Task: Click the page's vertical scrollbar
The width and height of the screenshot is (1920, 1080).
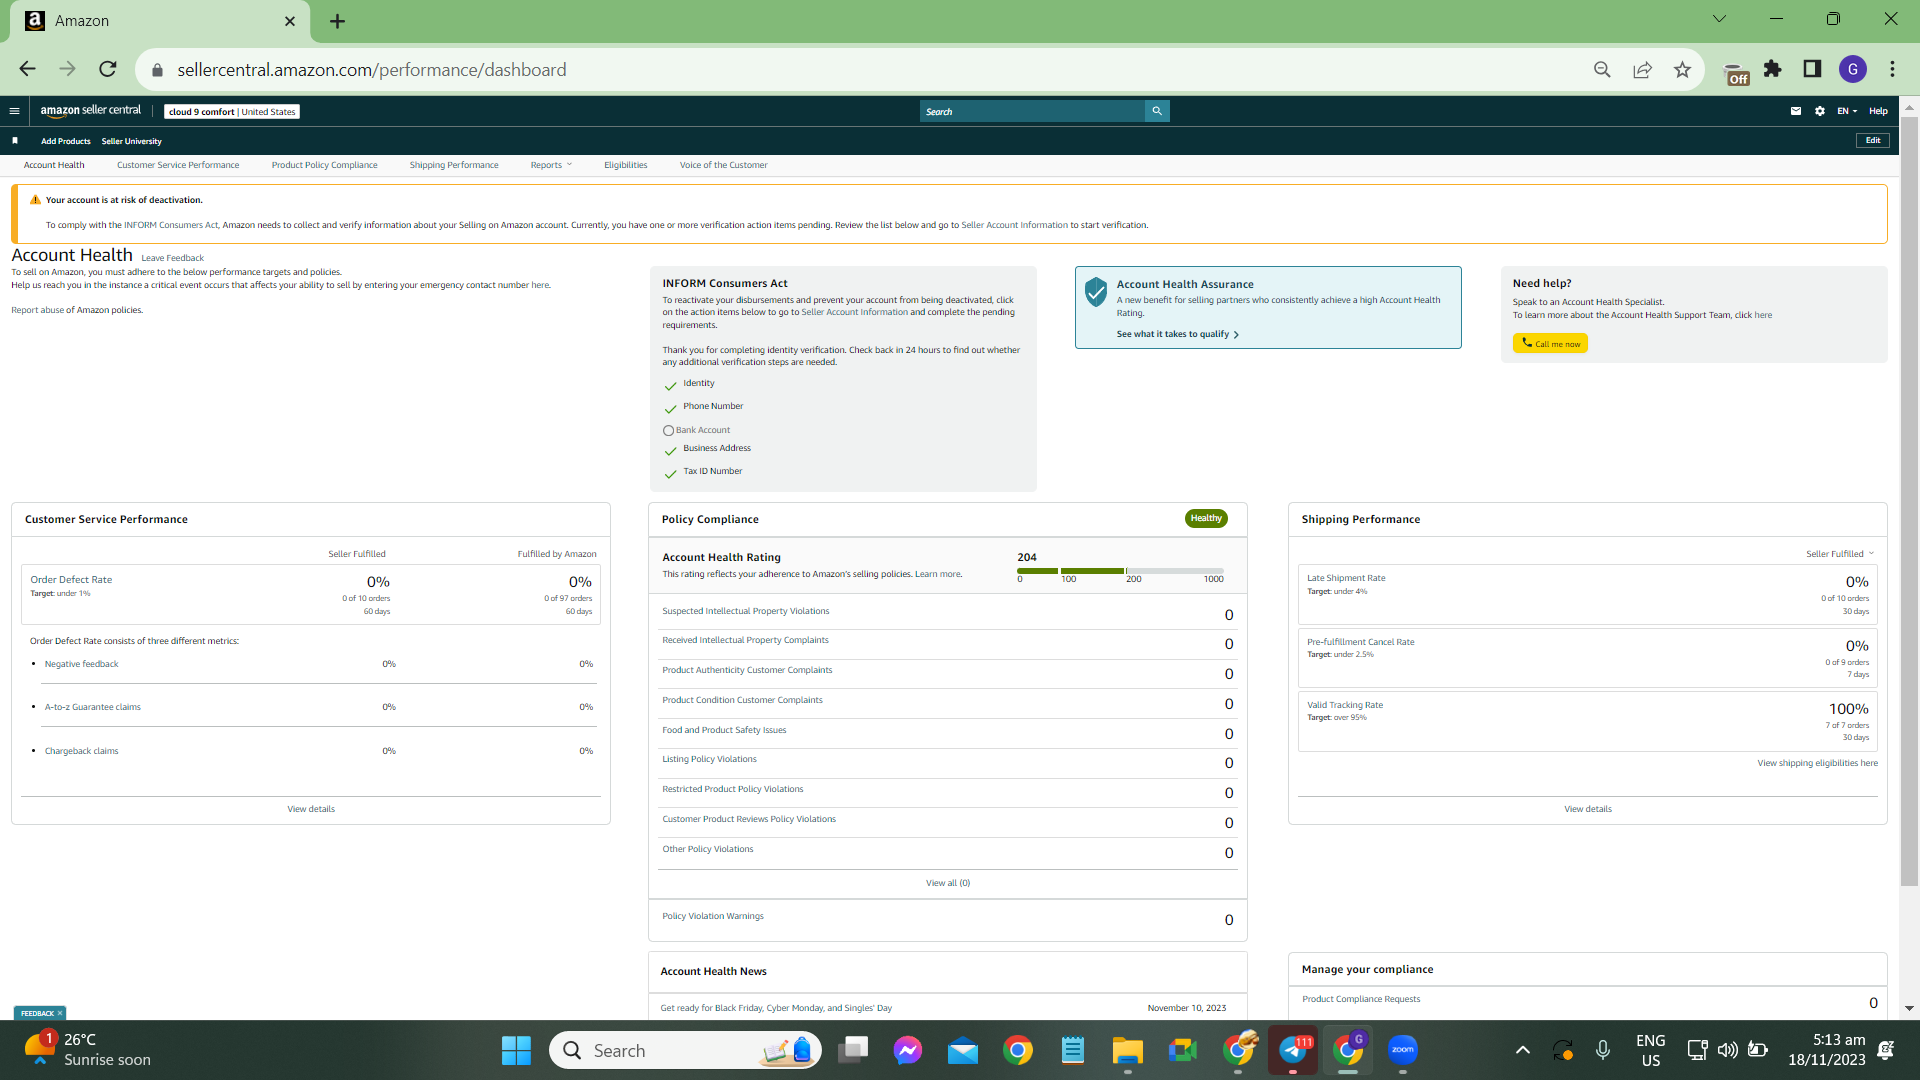Action: pos(1909,500)
